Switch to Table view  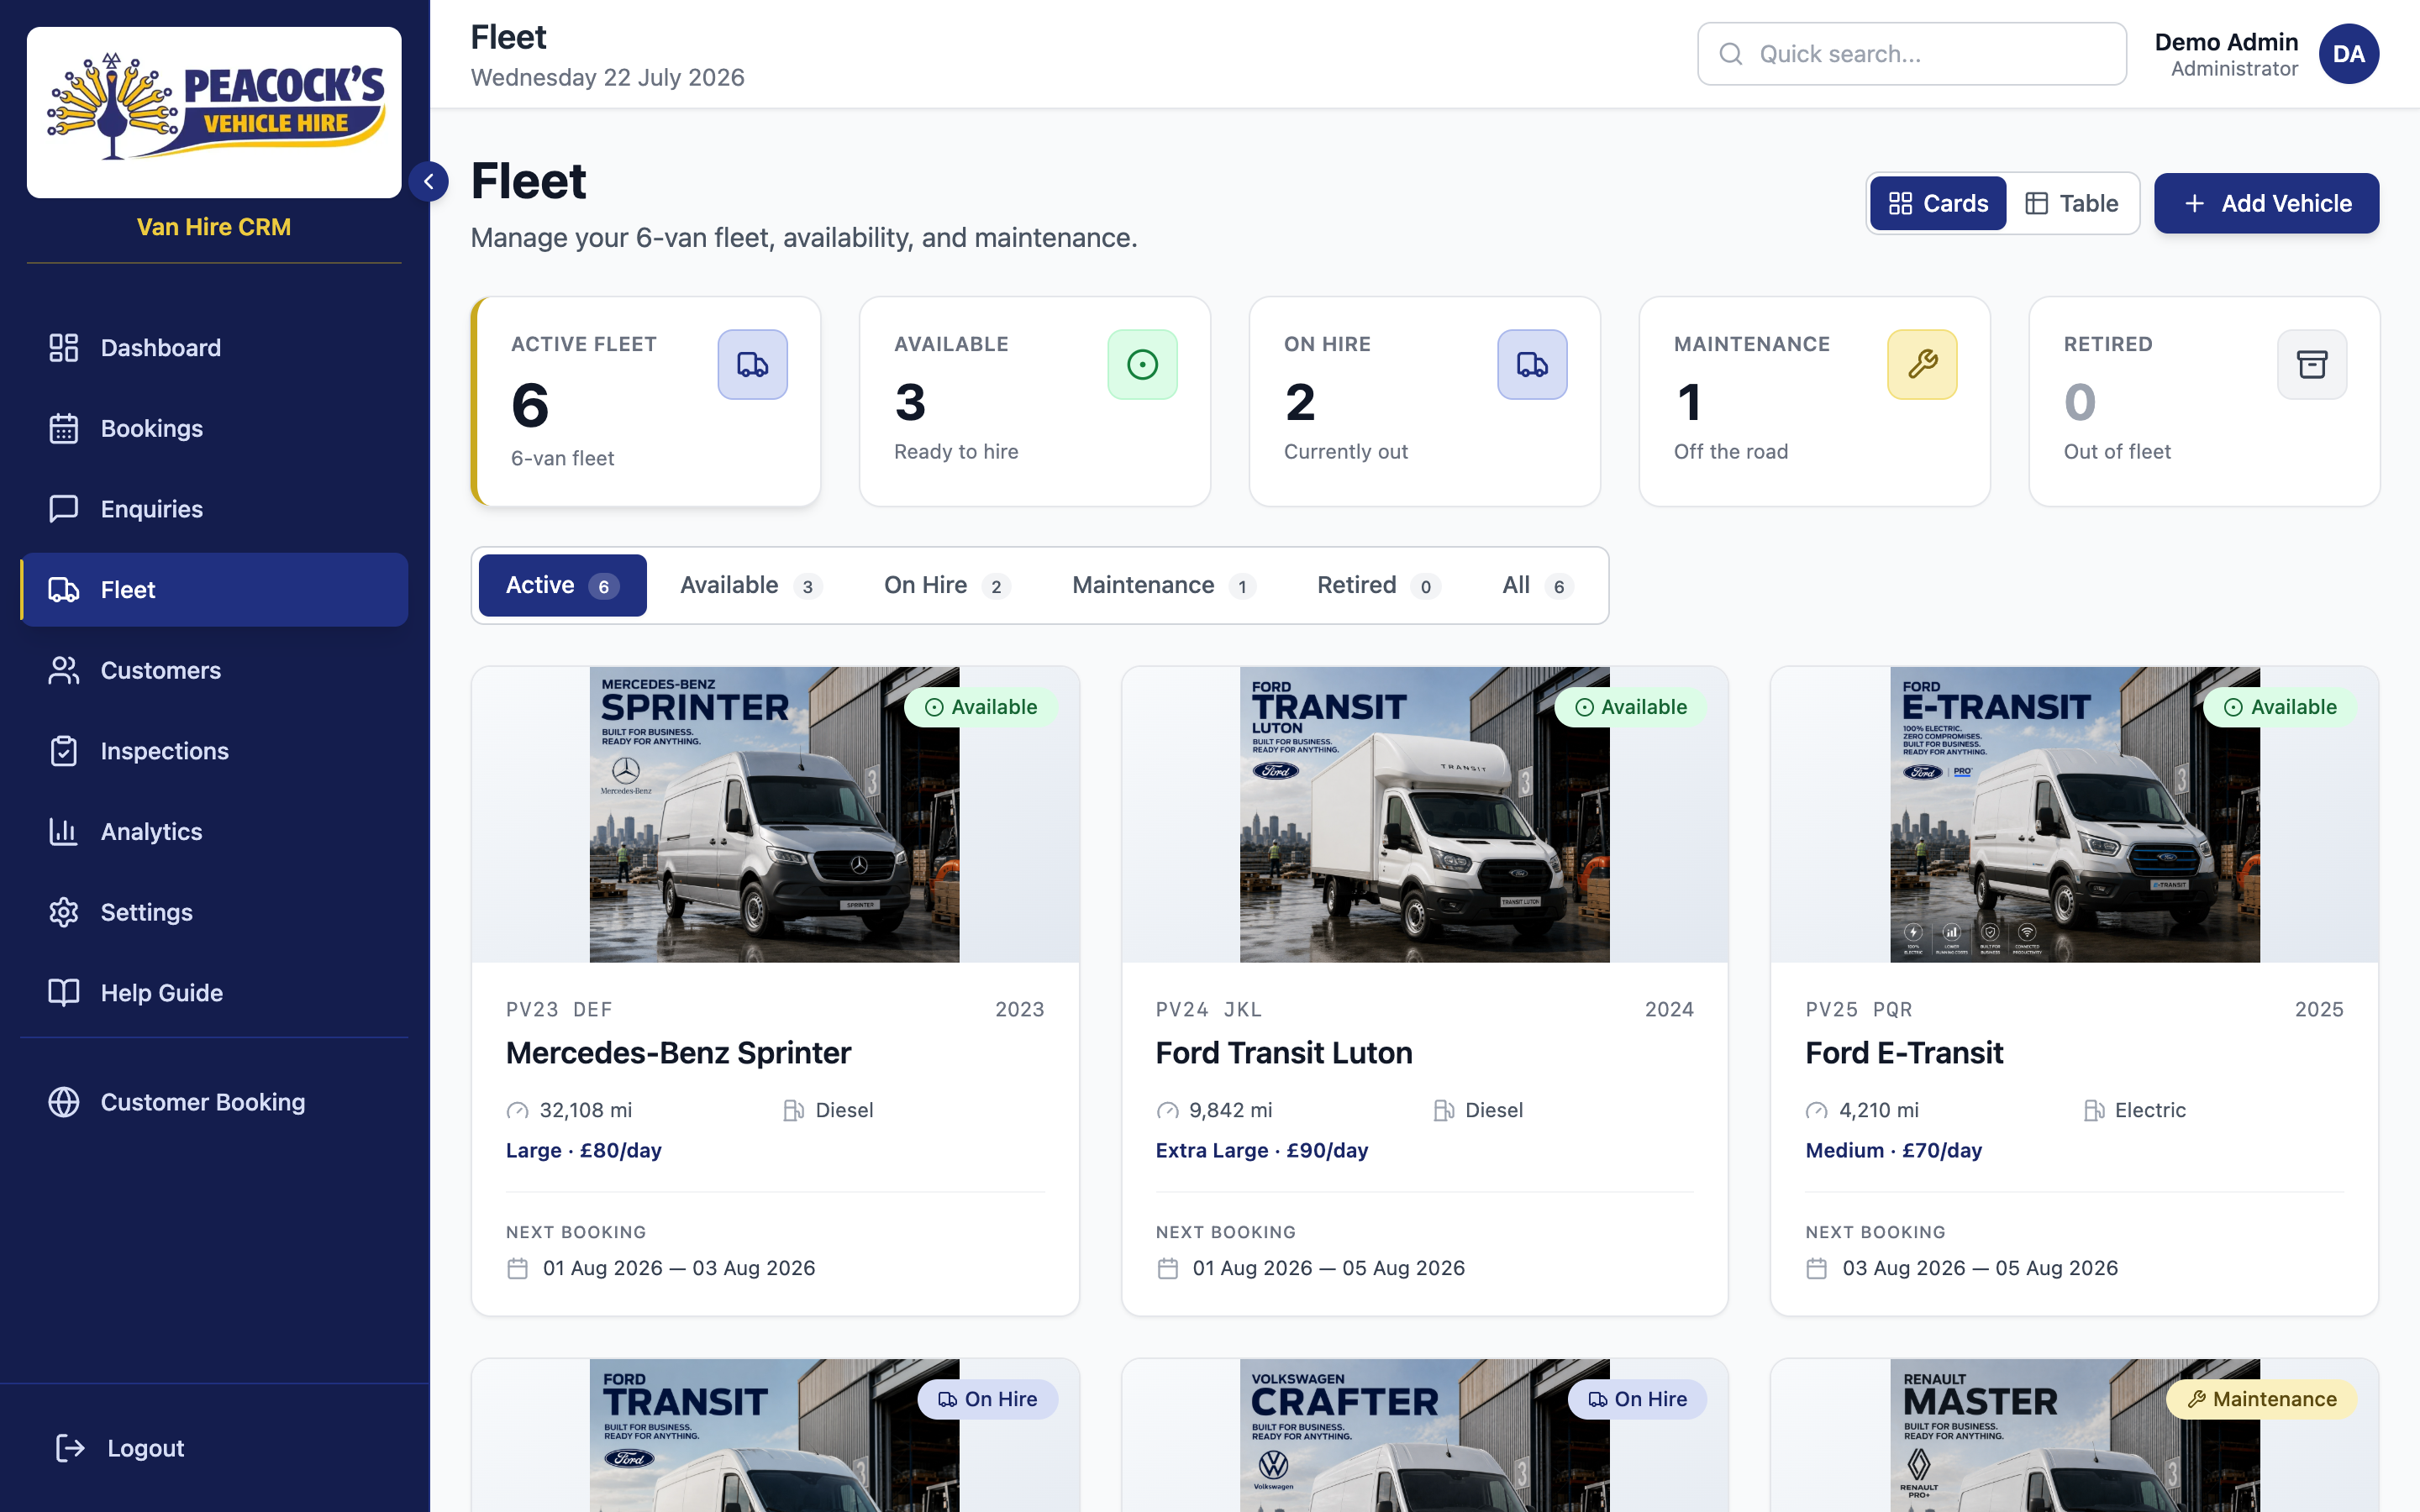click(2072, 204)
